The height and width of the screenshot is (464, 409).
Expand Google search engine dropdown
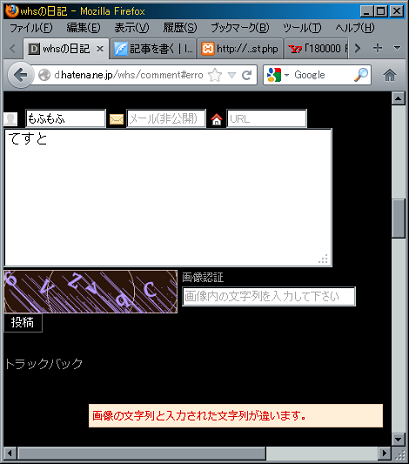(286, 75)
